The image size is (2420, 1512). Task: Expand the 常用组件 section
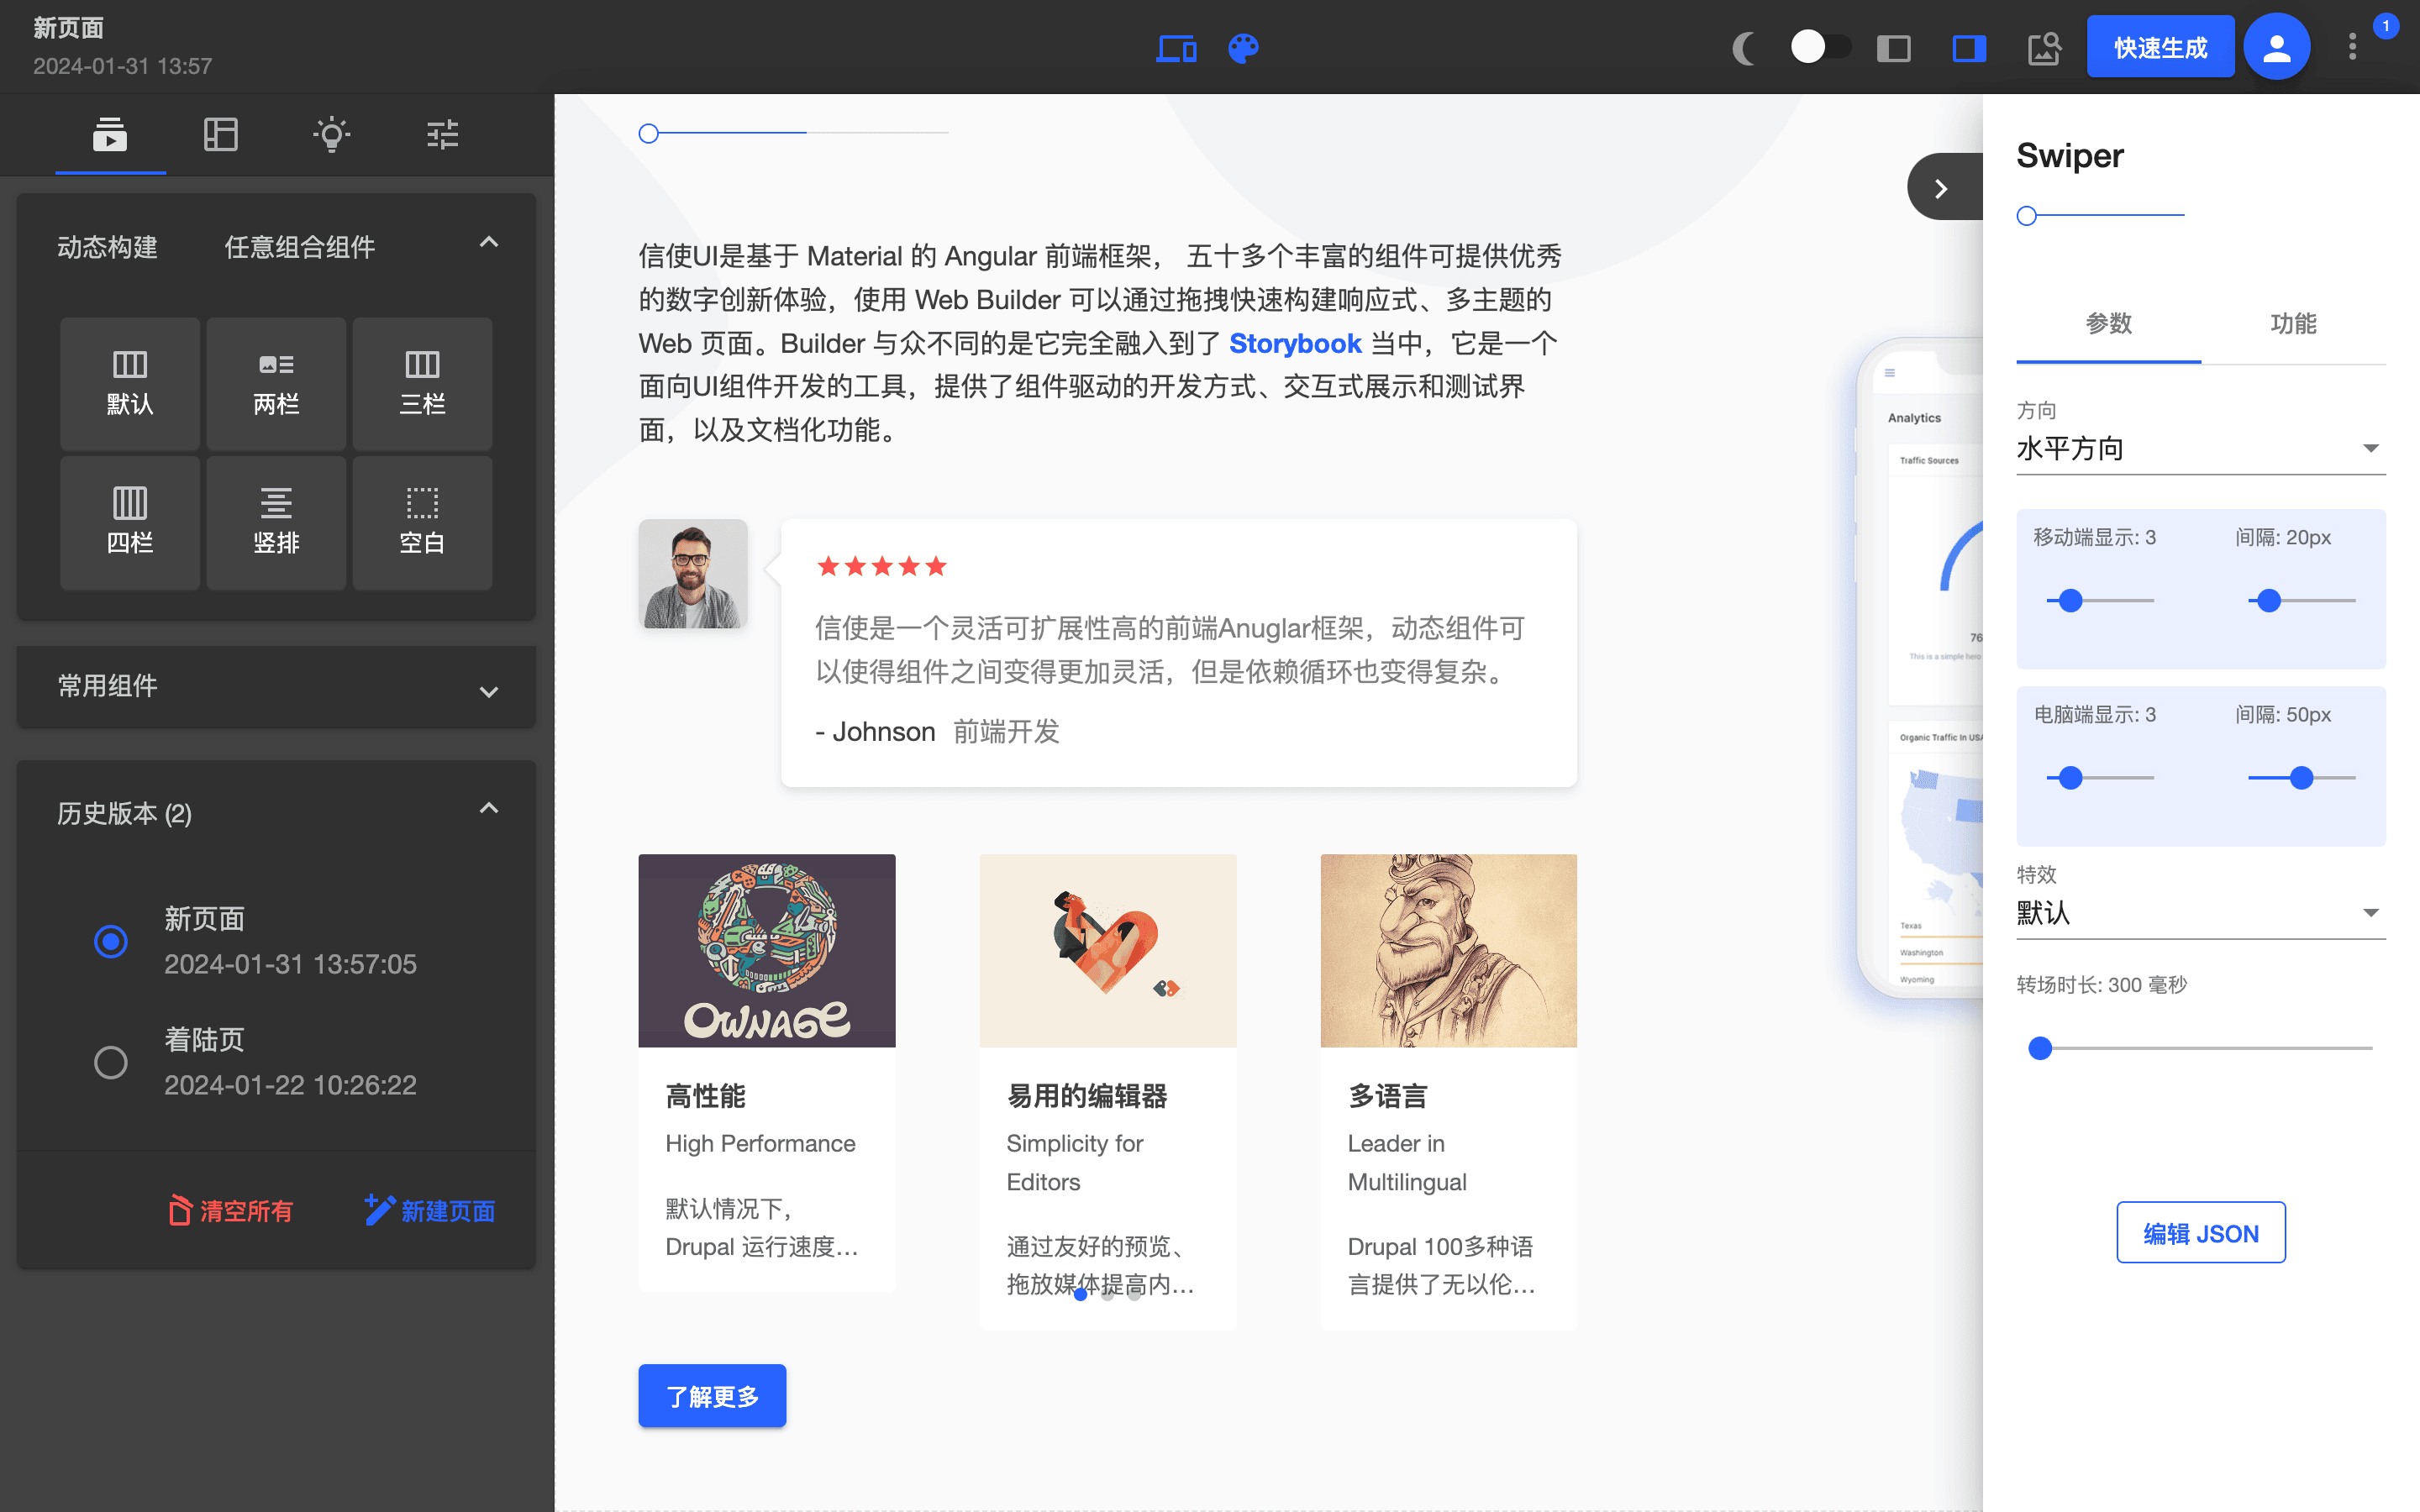click(489, 690)
